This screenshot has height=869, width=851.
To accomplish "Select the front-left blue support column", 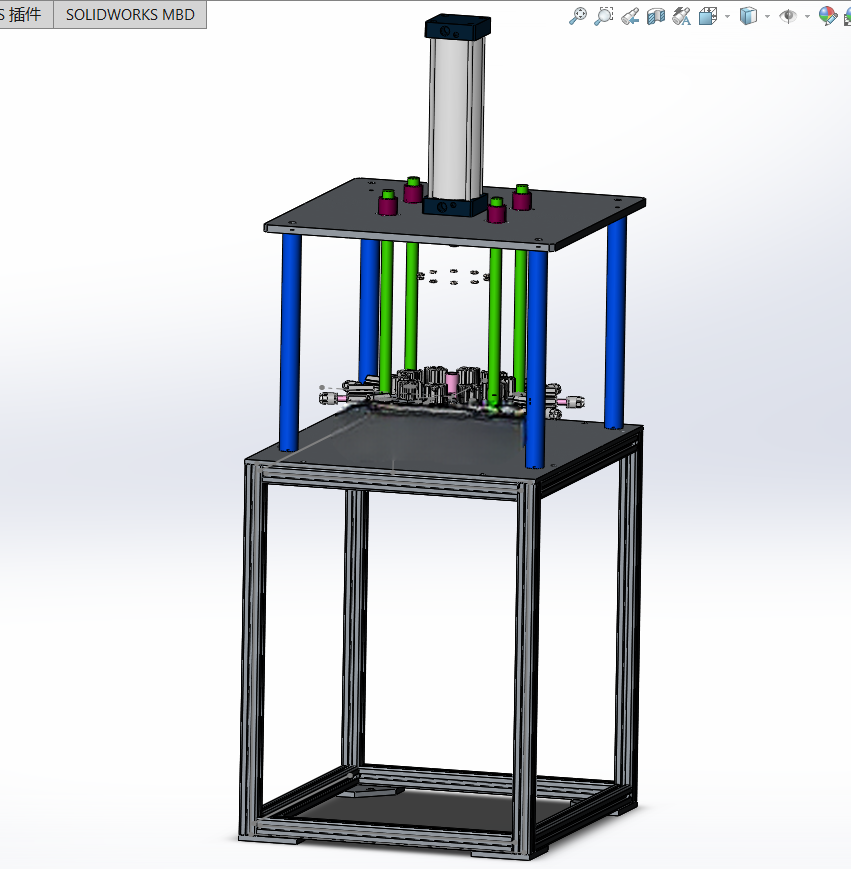I will [290, 343].
